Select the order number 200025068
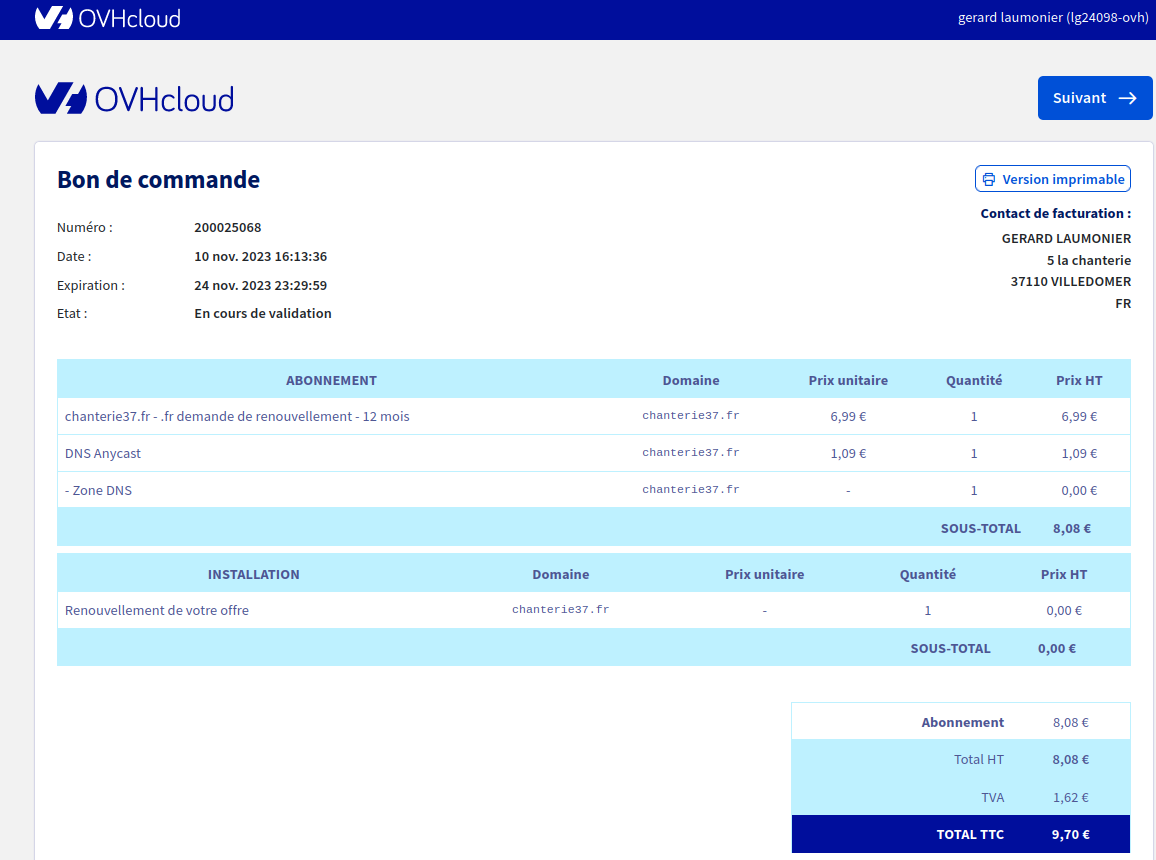 click(x=227, y=227)
